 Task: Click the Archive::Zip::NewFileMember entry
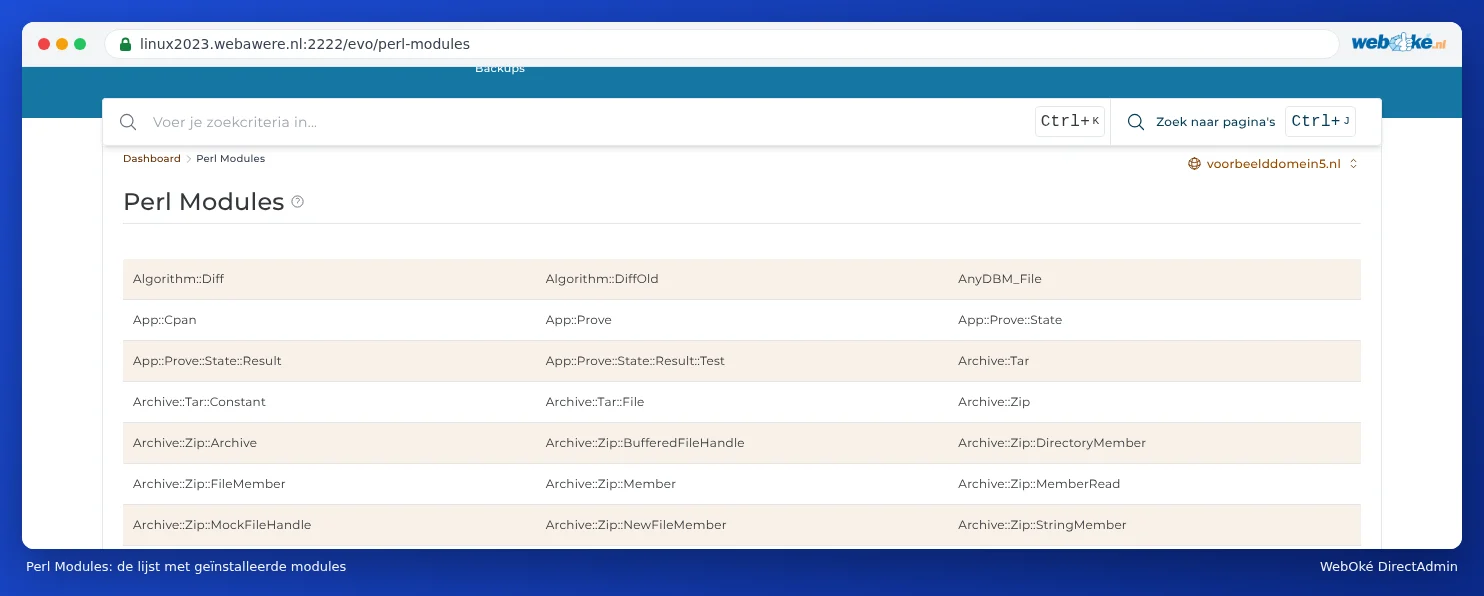(636, 525)
